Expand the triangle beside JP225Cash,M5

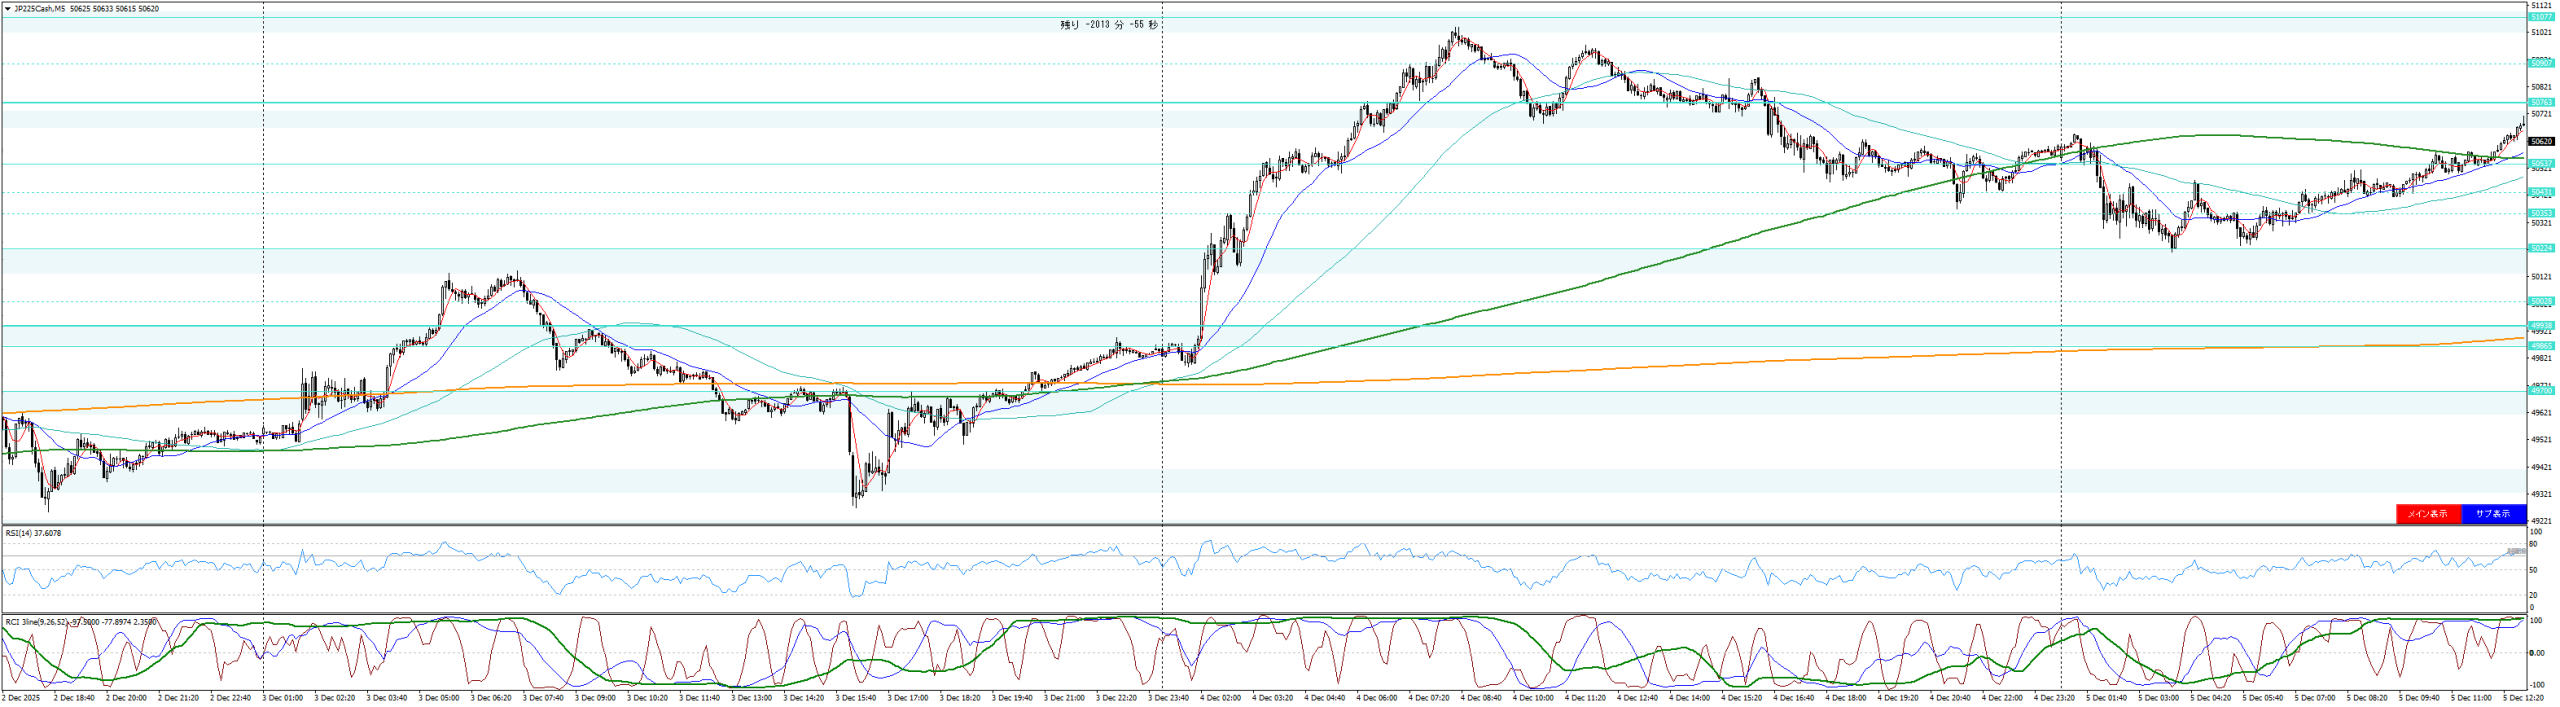click(x=9, y=9)
